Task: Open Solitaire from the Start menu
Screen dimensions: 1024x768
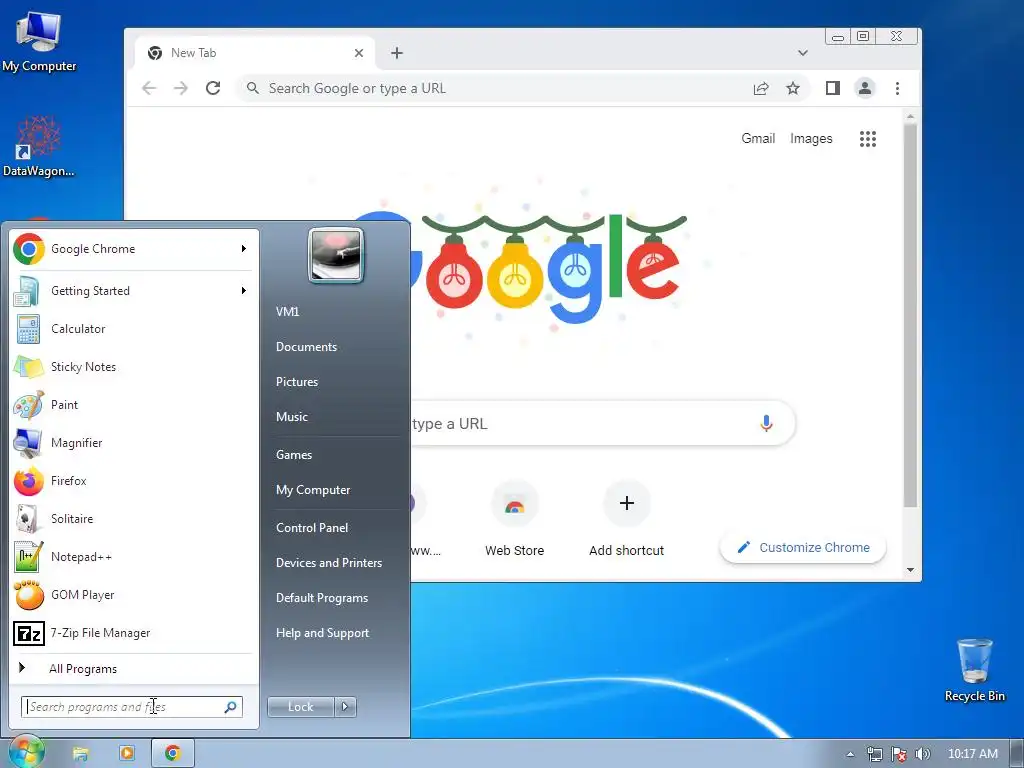Action: pos(134,519)
